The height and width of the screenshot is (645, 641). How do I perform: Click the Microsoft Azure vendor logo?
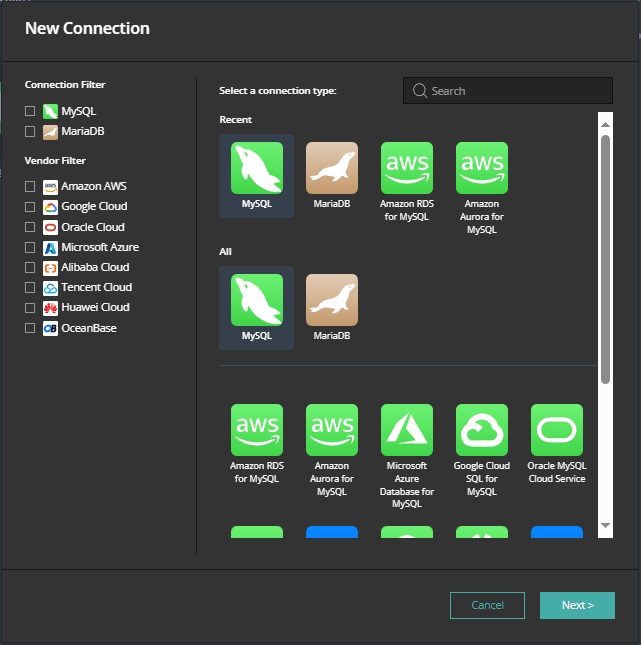[50, 248]
